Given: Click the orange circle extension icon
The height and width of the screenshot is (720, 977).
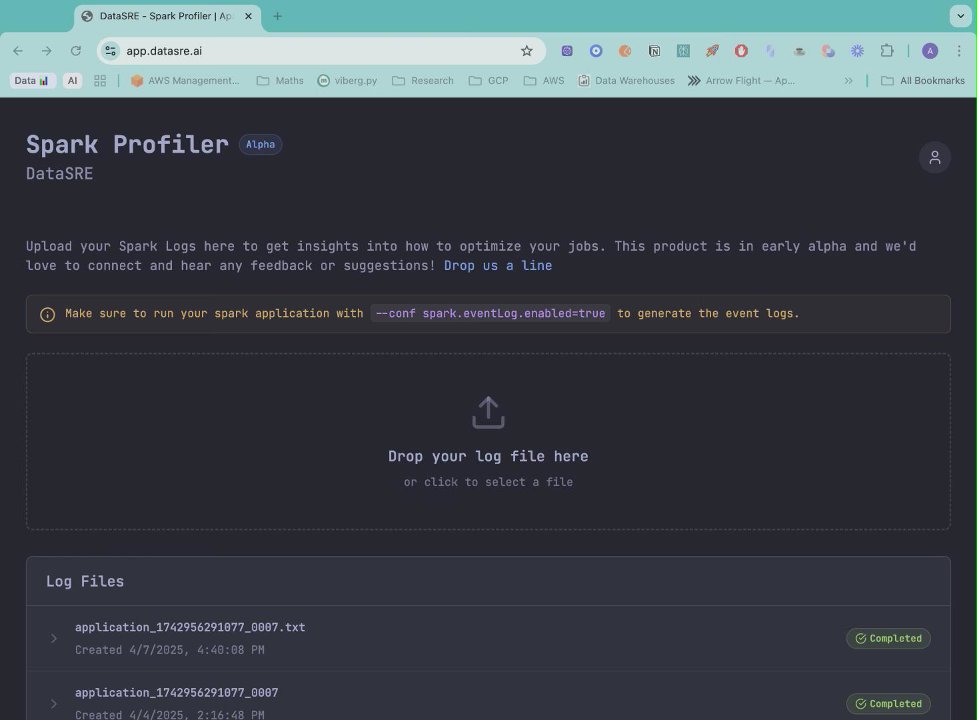Looking at the screenshot, I should pos(625,51).
